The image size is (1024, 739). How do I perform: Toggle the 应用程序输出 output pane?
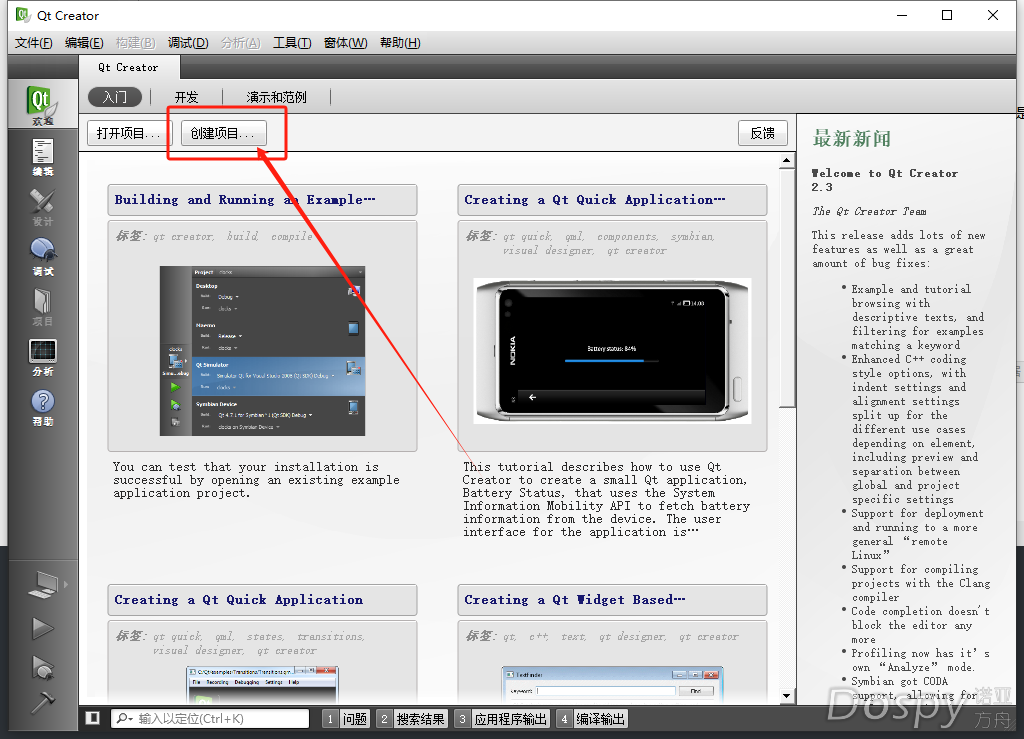coord(502,719)
